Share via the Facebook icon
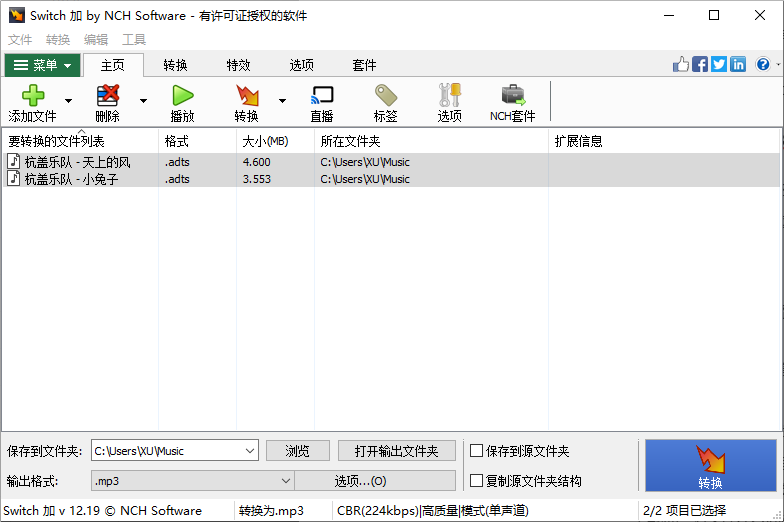The height and width of the screenshot is (522, 784). (x=700, y=64)
